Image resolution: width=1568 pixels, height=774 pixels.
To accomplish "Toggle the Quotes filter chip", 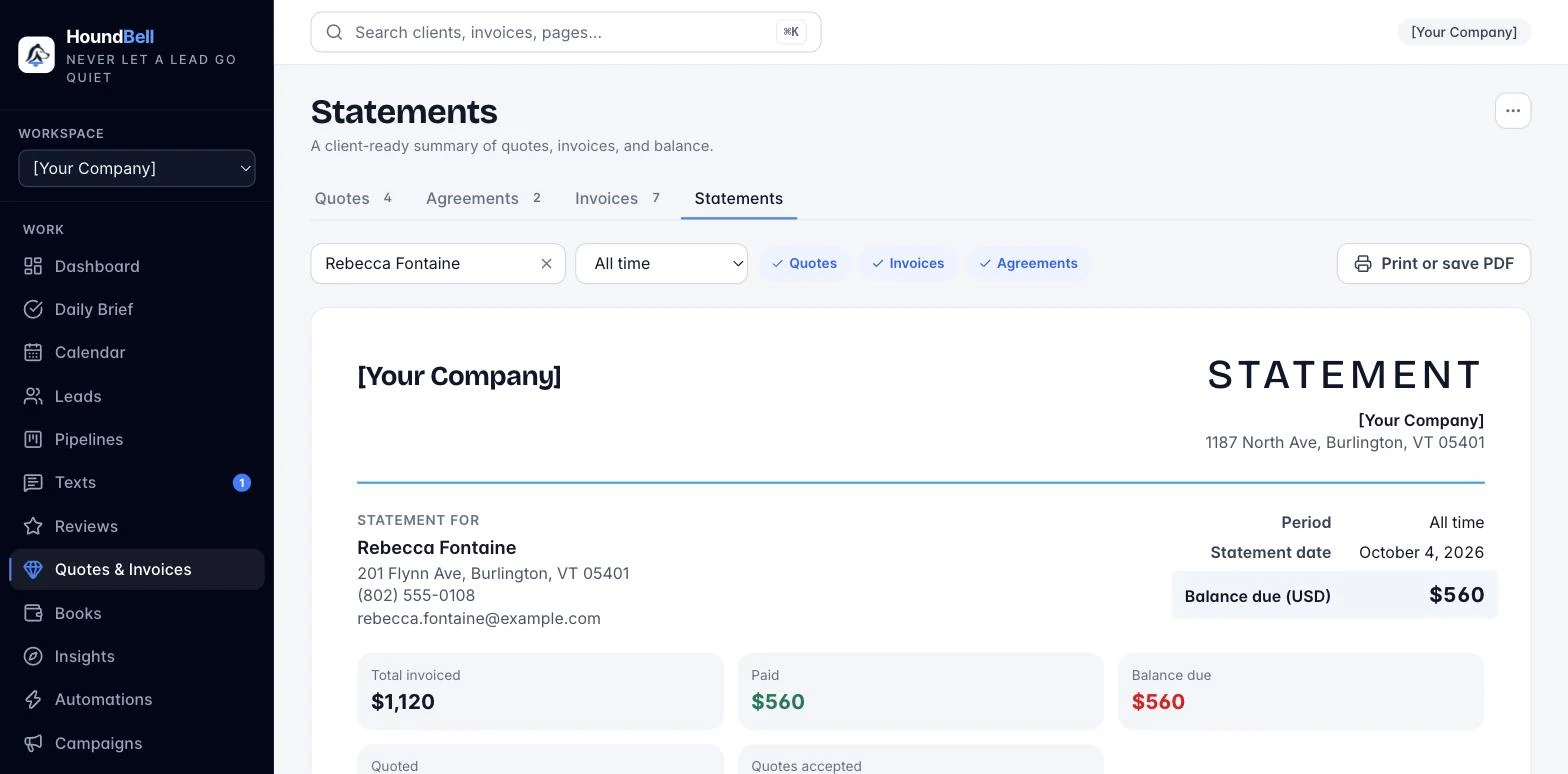I will (804, 263).
